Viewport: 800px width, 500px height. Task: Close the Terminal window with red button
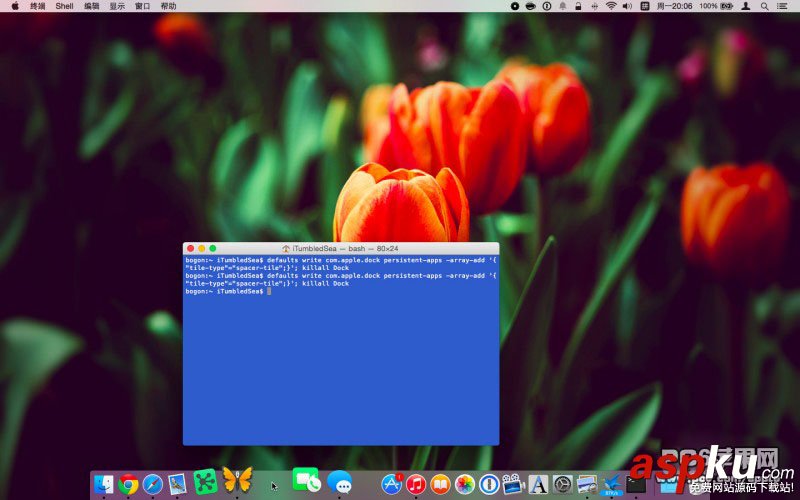(190, 248)
